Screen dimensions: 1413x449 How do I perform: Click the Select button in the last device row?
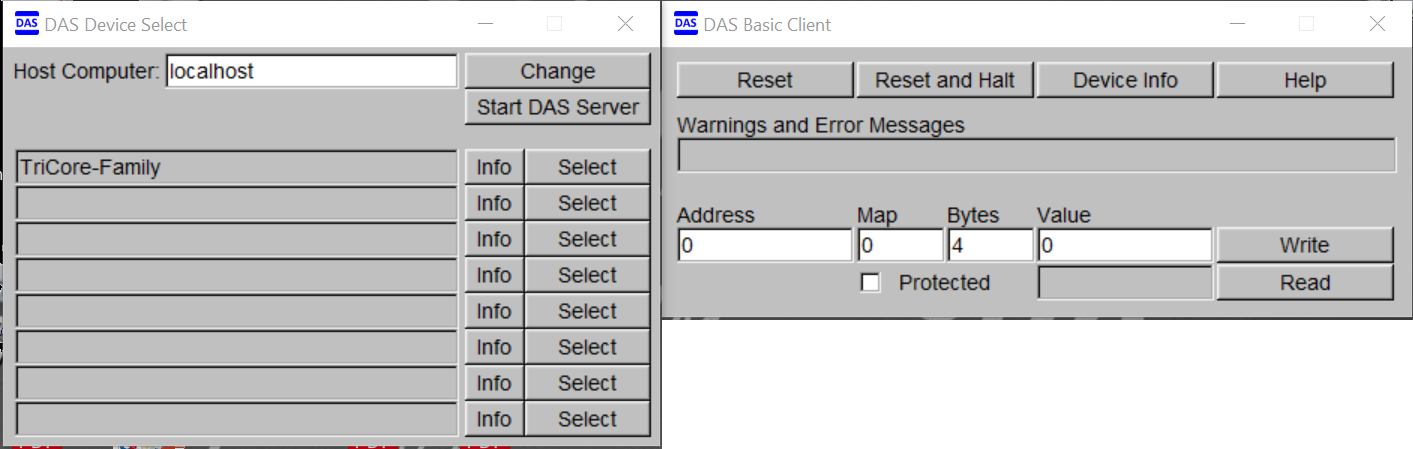coord(587,419)
